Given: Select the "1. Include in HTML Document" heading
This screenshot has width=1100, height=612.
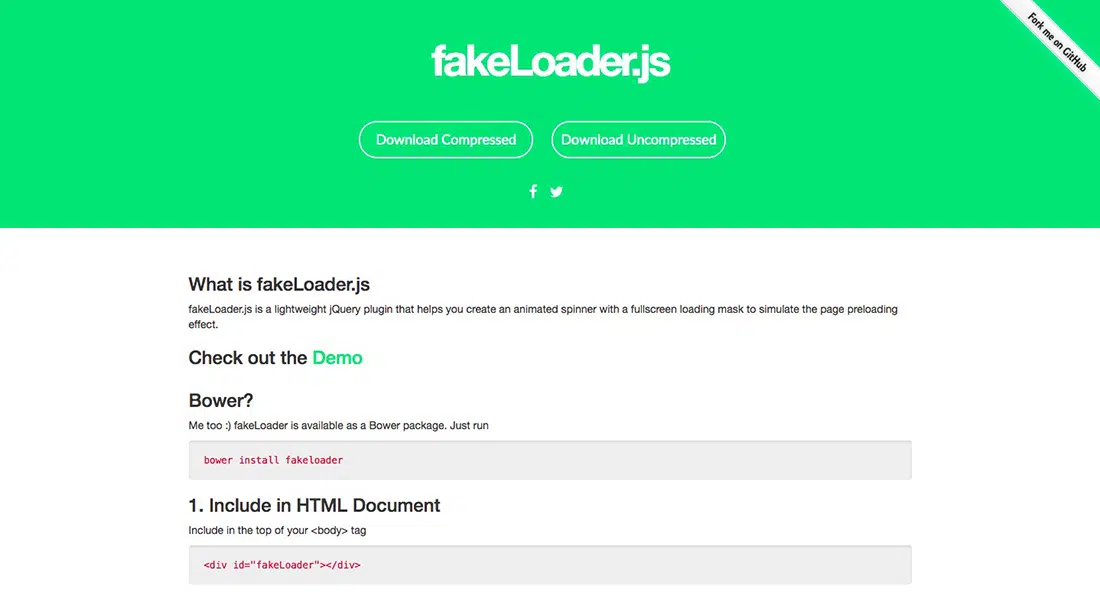Looking at the screenshot, I should pos(314,505).
